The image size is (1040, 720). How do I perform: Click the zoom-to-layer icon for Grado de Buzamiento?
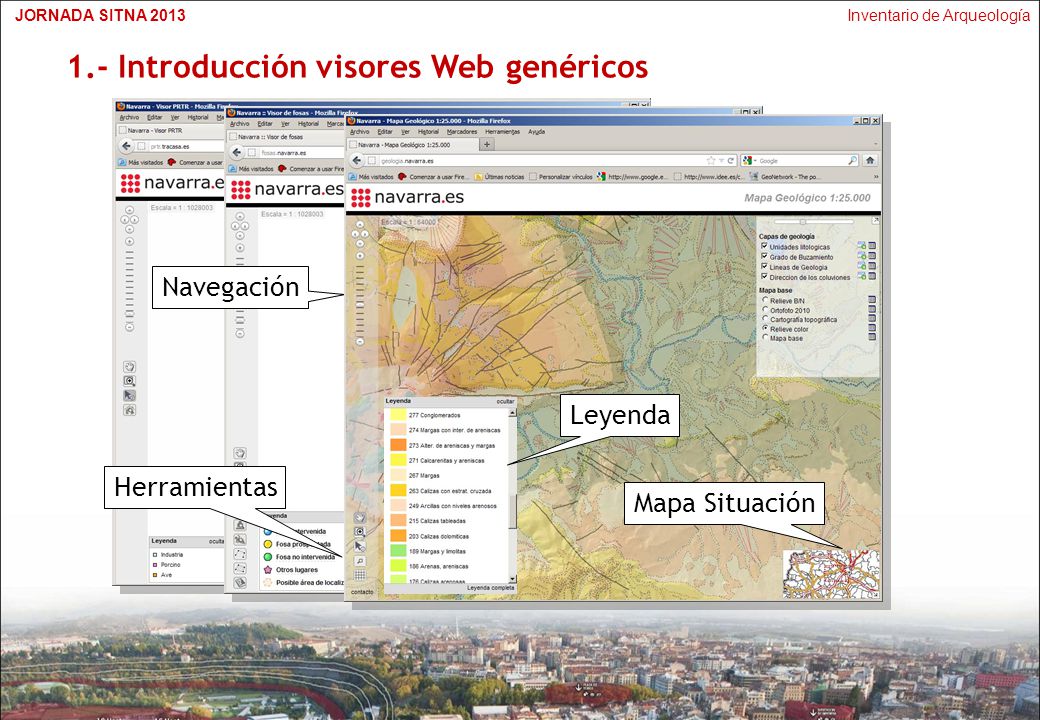[x=862, y=256]
